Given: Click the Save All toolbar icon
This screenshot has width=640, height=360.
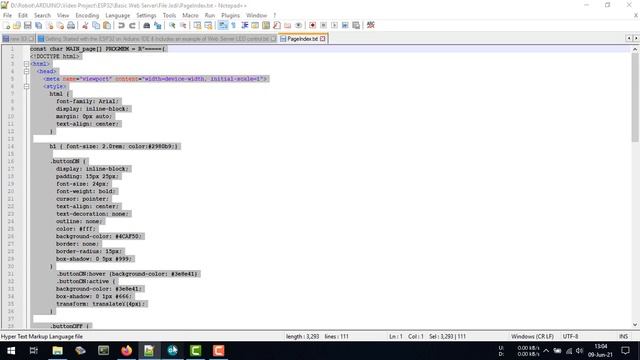Looking at the screenshot, I should tap(38, 25).
